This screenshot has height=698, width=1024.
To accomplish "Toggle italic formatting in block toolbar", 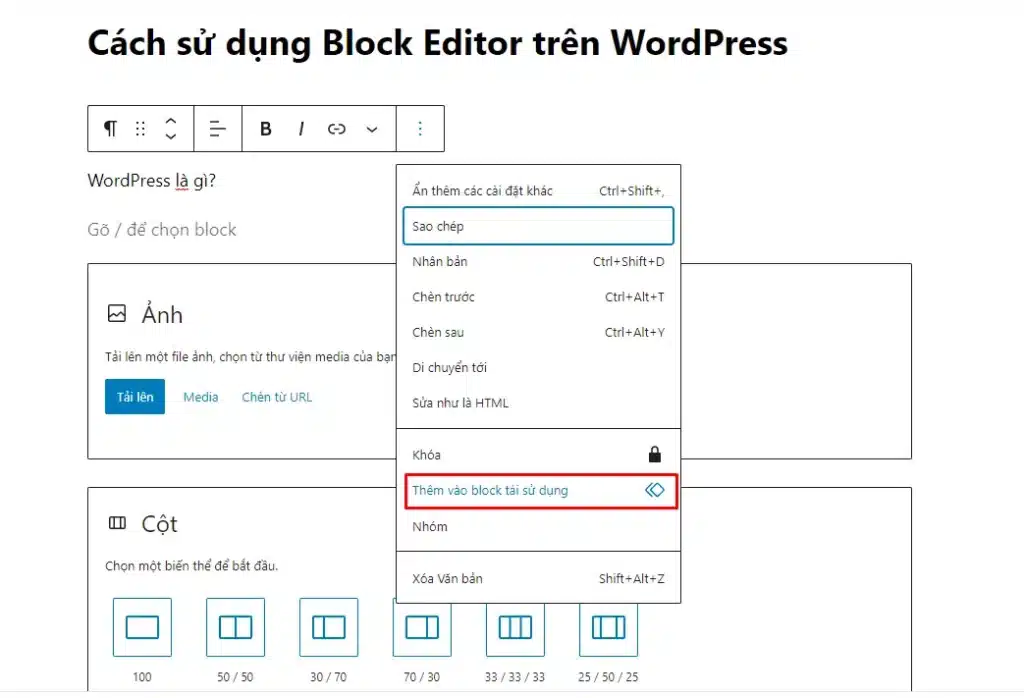I will pyautogui.click(x=301, y=129).
